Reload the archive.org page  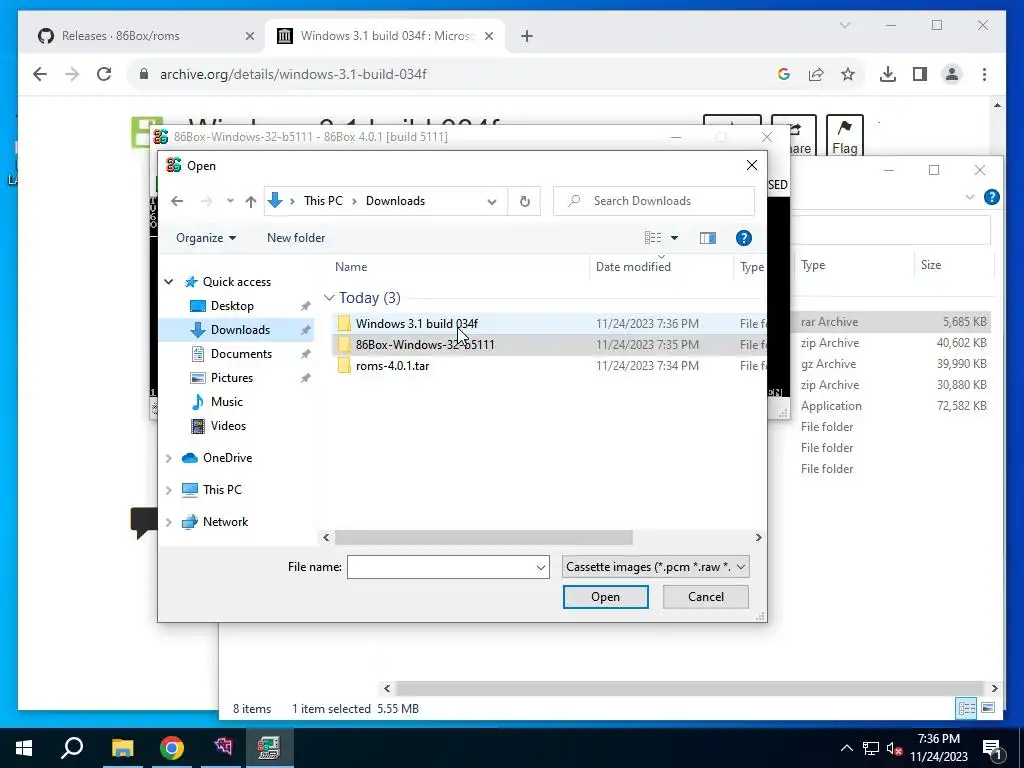[x=104, y=74]
